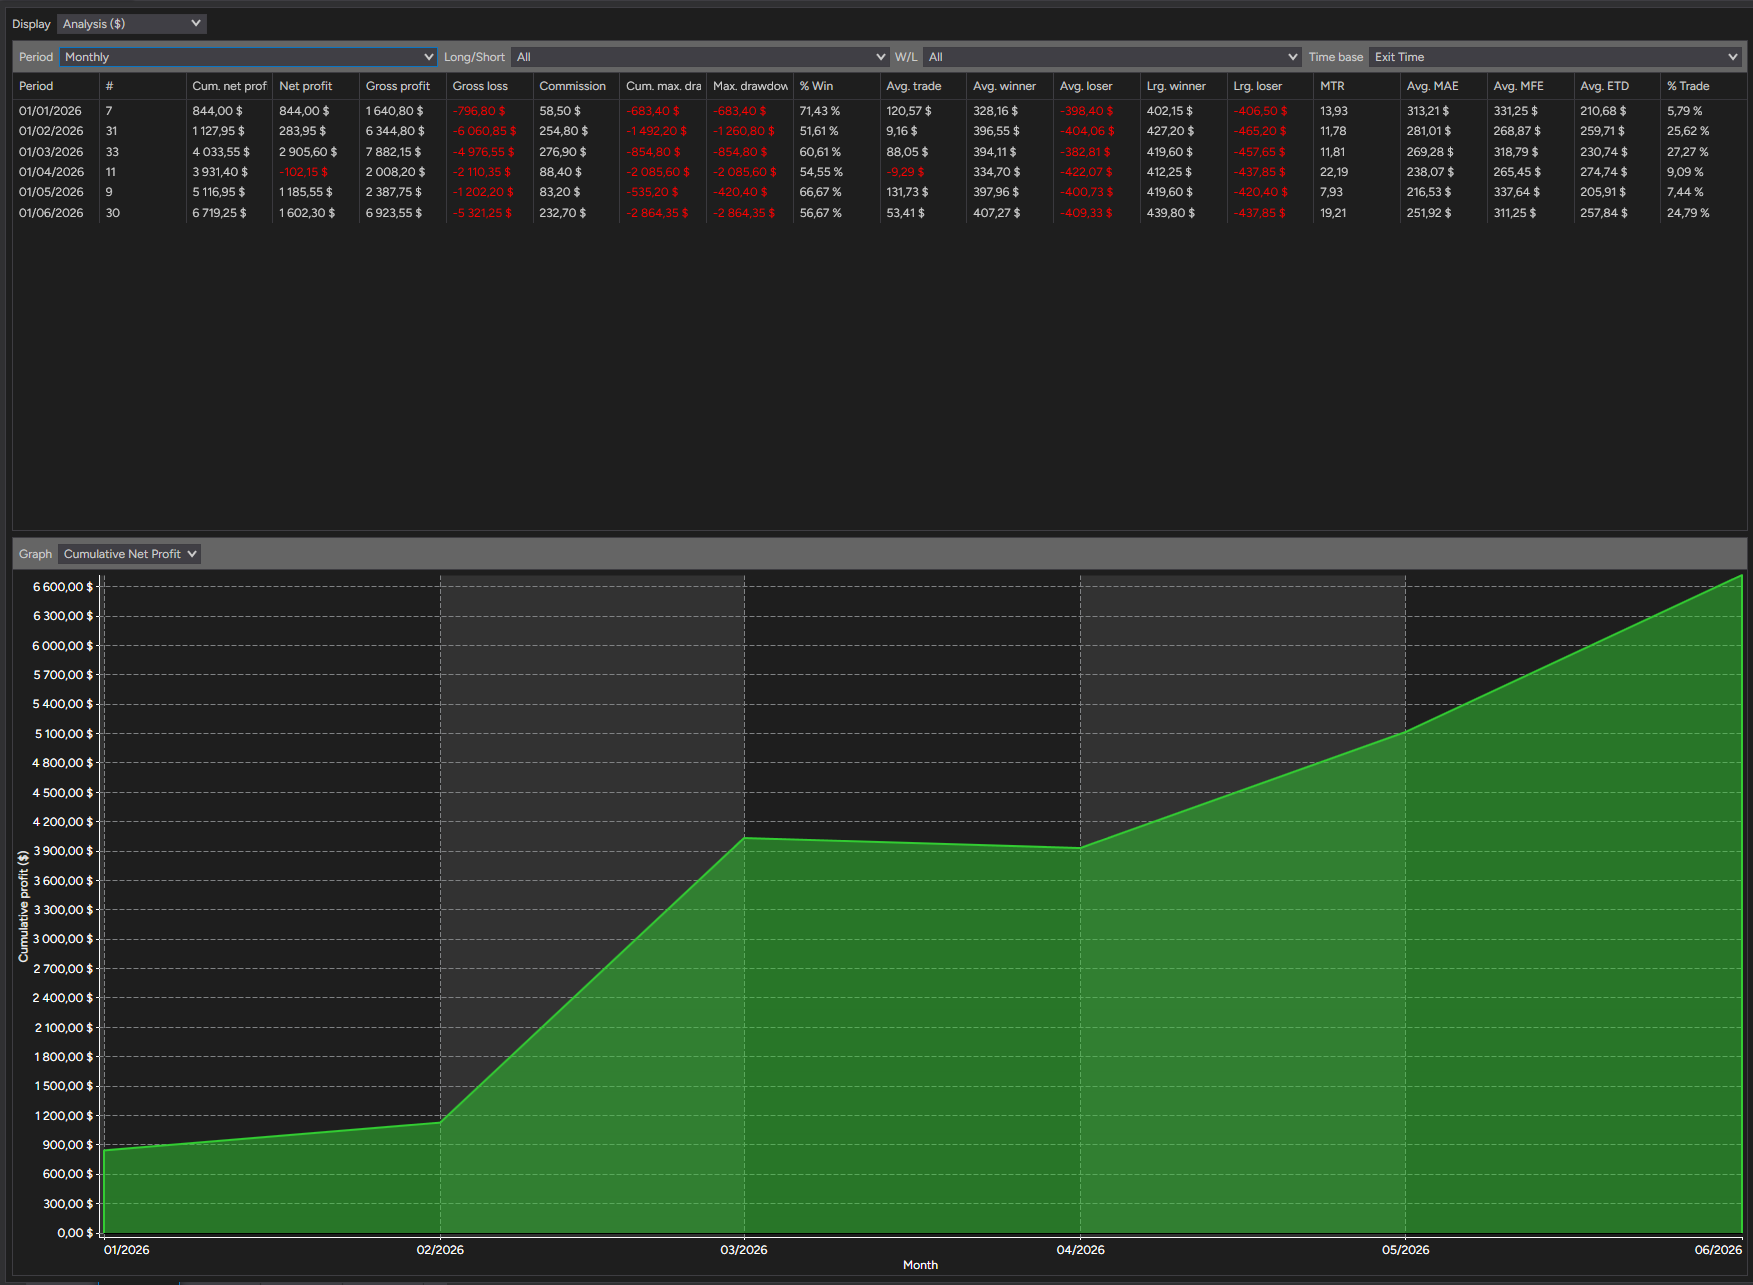Image resolution: width=1753 pixels, height=1285 pixels.
Task: Sort by Gross loss column header
Action: point(489,86)
